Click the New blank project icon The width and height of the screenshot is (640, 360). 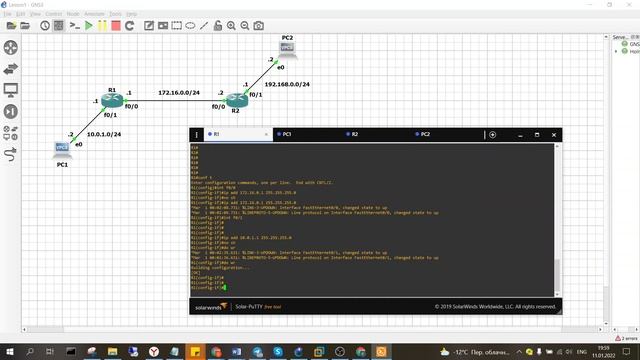pos(11,26)
